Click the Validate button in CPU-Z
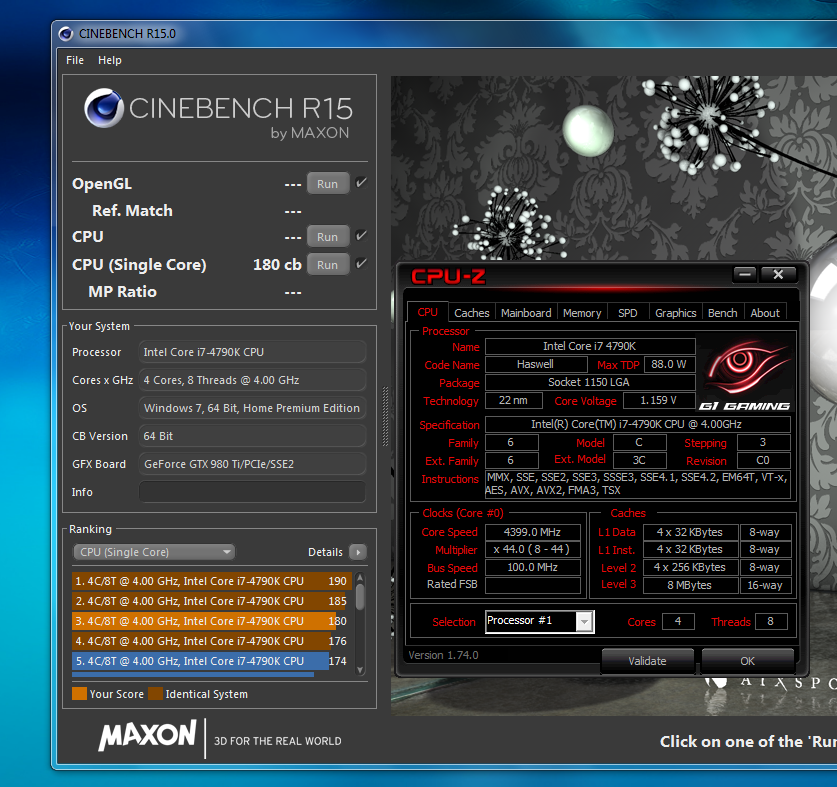 point(647,661)
